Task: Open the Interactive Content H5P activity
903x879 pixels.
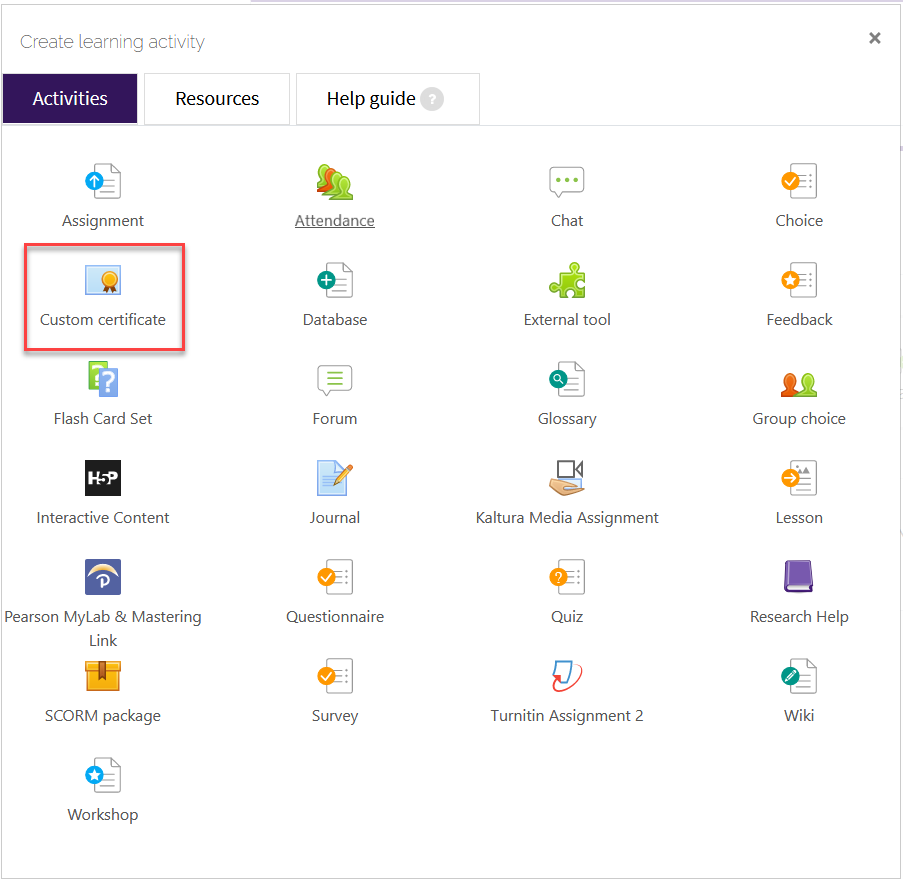Action: (x=103, y=478)
